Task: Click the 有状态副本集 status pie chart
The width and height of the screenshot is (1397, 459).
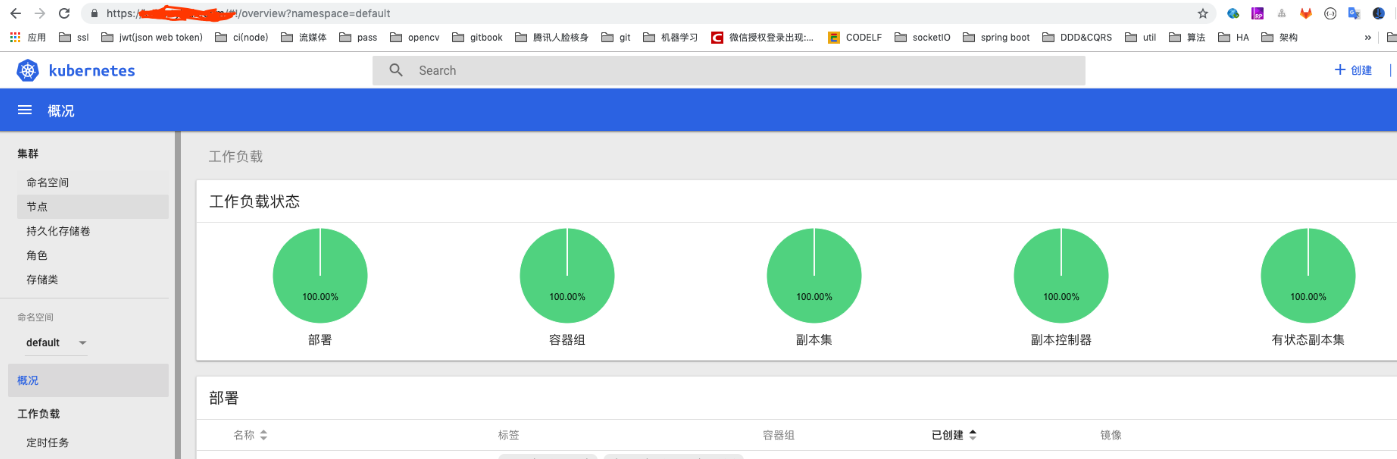Action: click(x=1308, y=276)
